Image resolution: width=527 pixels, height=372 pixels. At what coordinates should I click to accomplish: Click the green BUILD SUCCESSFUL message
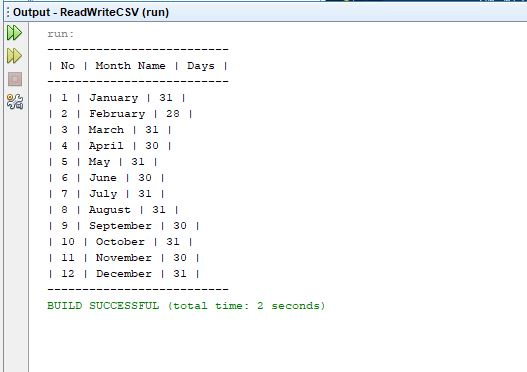[186, 306]
